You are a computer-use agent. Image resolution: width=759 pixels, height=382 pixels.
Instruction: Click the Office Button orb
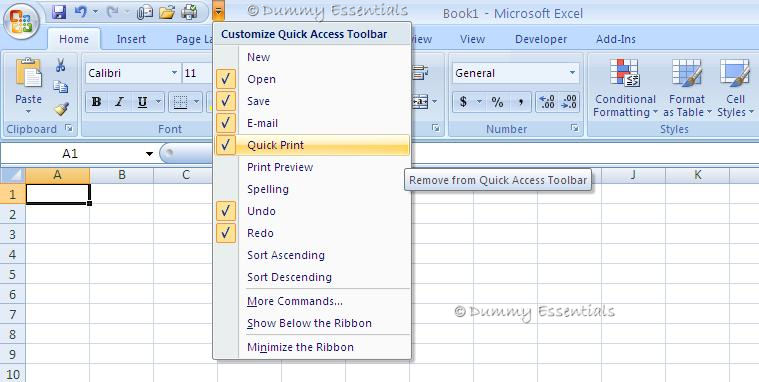click(21, 21)
